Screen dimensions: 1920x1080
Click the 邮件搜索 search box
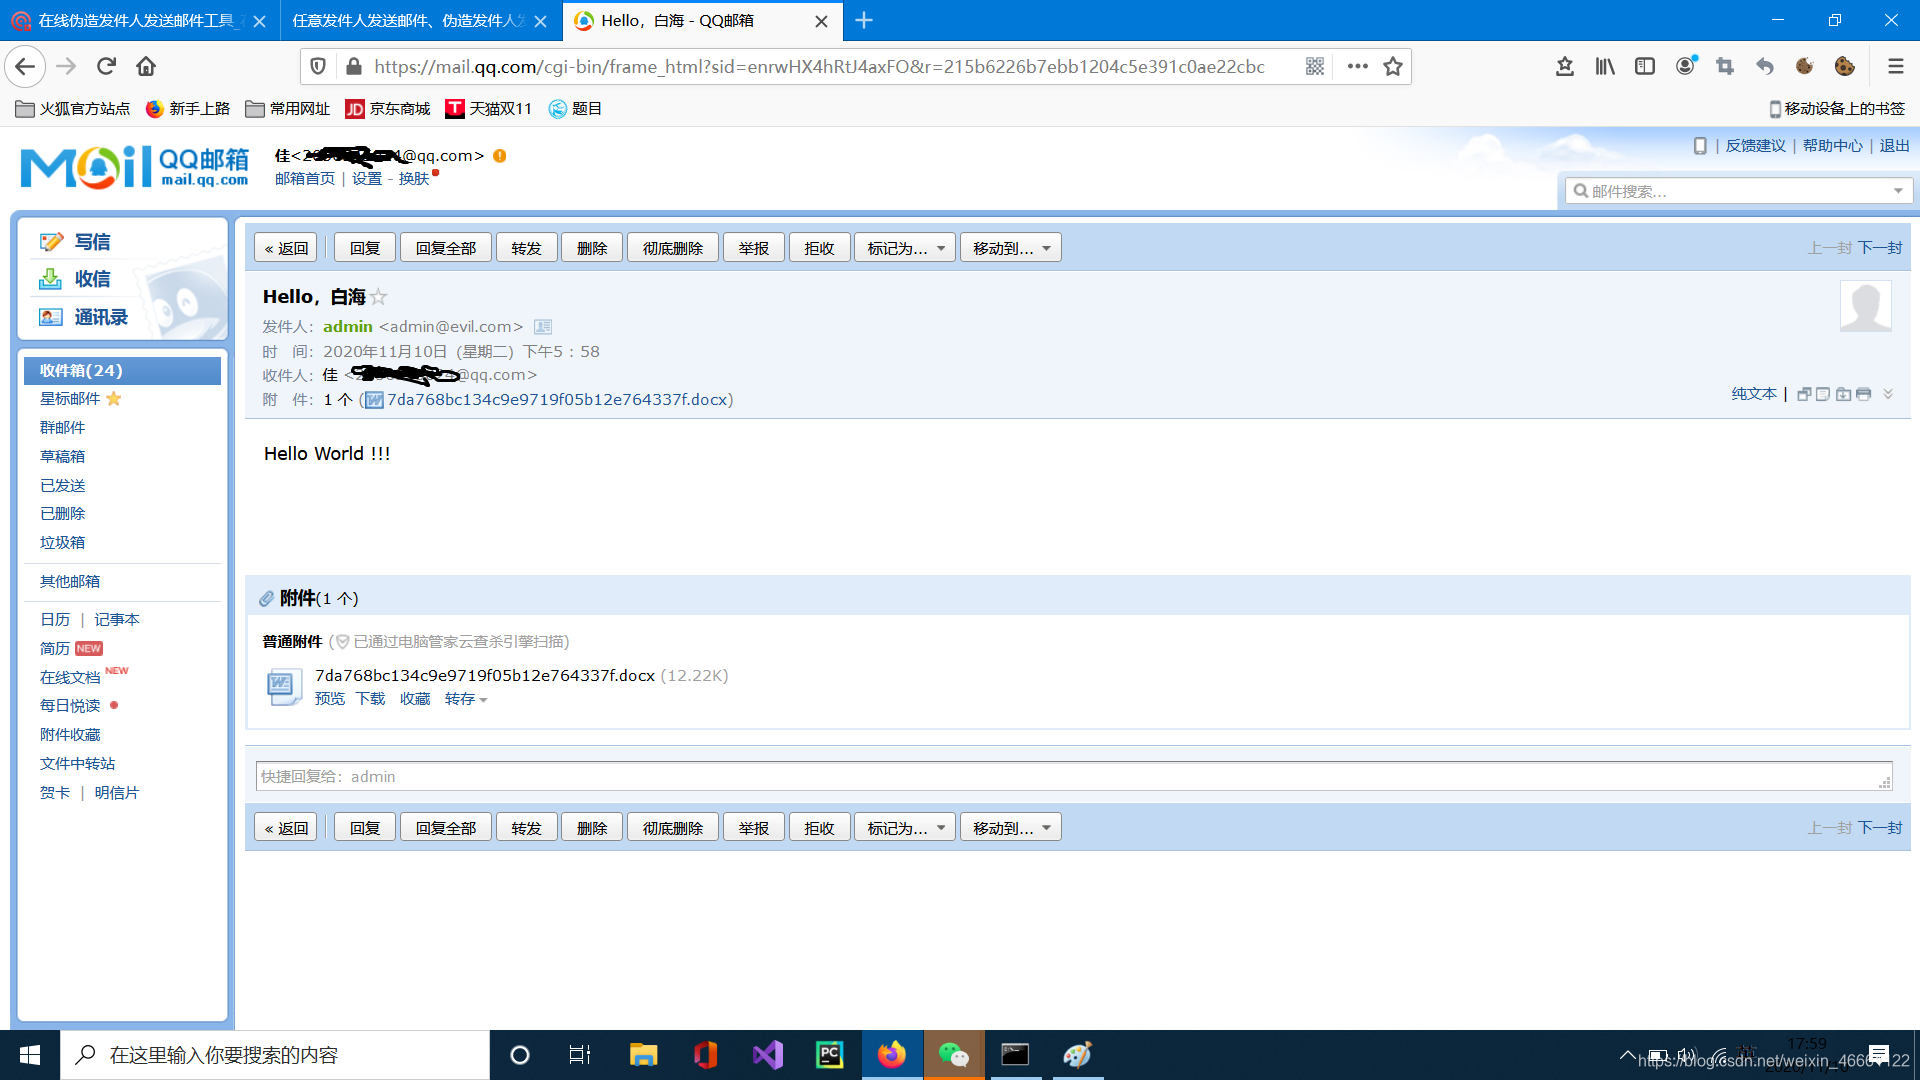coord(1728,191)
